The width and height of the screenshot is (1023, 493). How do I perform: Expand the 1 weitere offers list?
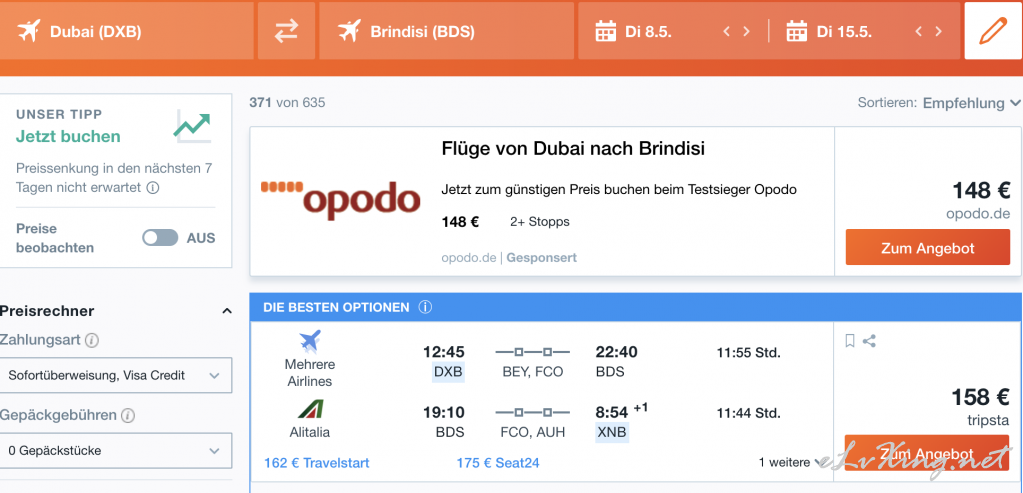(x=791, y=462)
